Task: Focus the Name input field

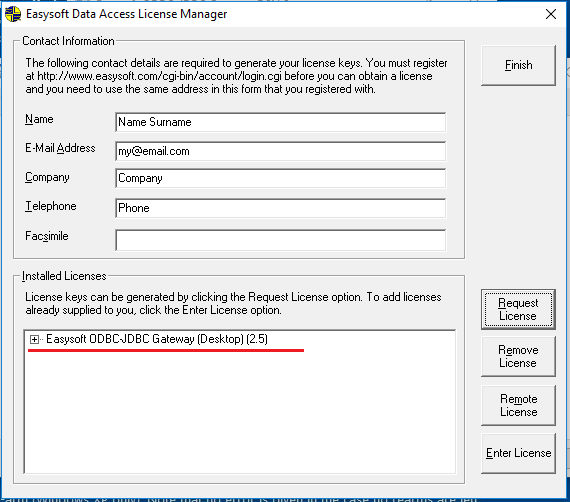Action: [281, 122]
